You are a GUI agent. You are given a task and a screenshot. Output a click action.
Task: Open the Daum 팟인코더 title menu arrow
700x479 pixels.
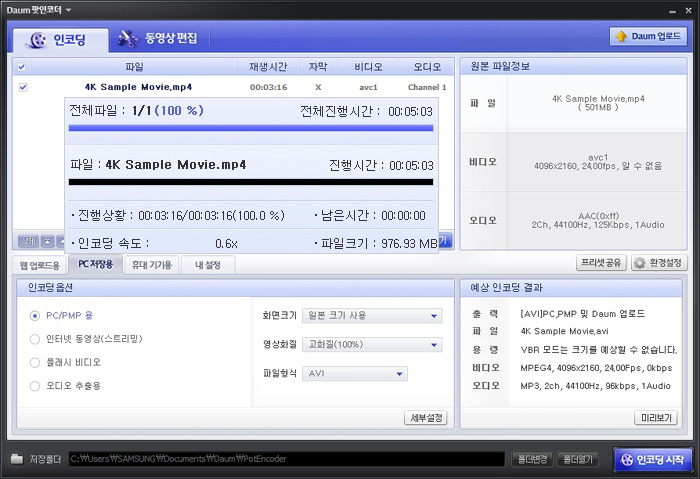(68, 9)
